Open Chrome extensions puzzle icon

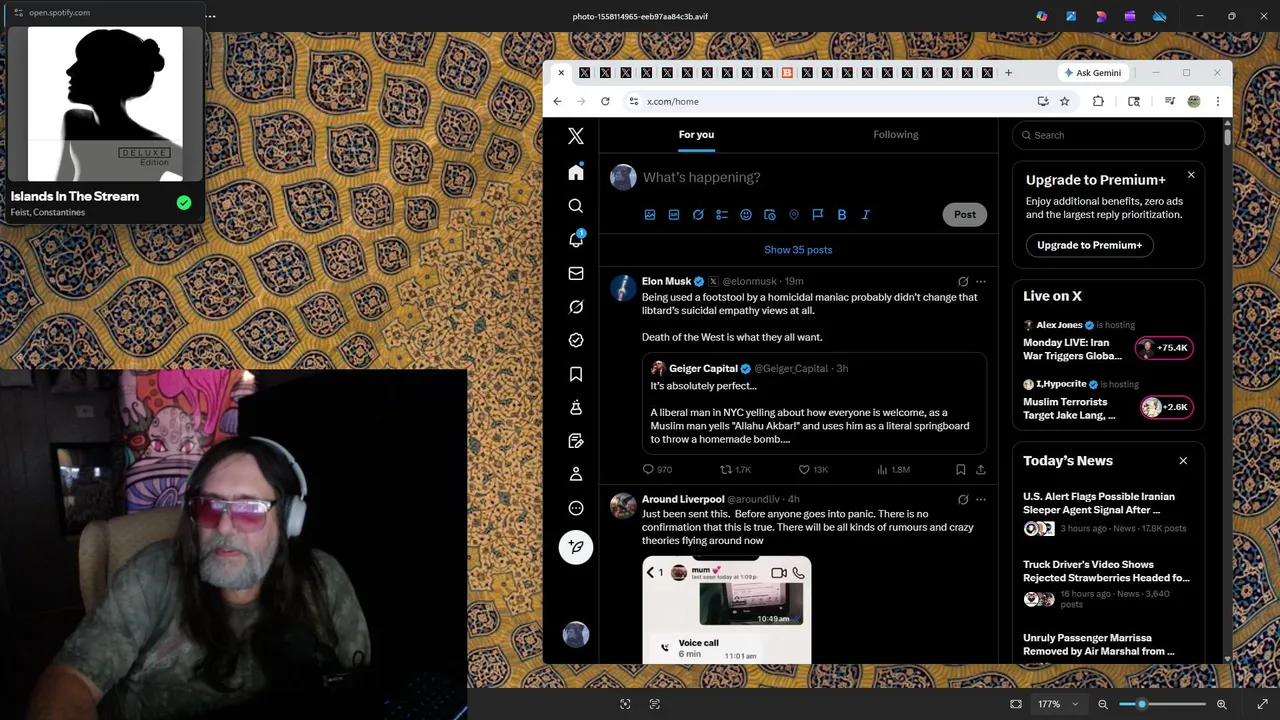click(x=1098, y=101)
